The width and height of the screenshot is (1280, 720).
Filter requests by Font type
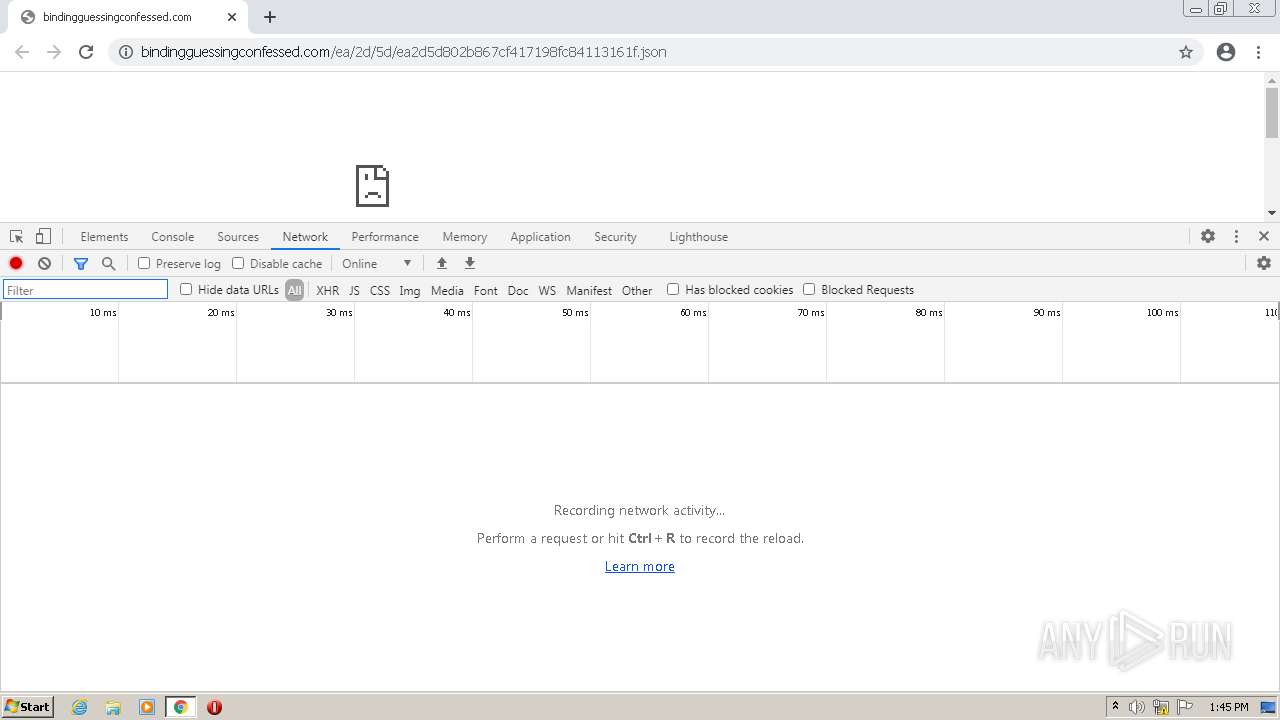486,290
